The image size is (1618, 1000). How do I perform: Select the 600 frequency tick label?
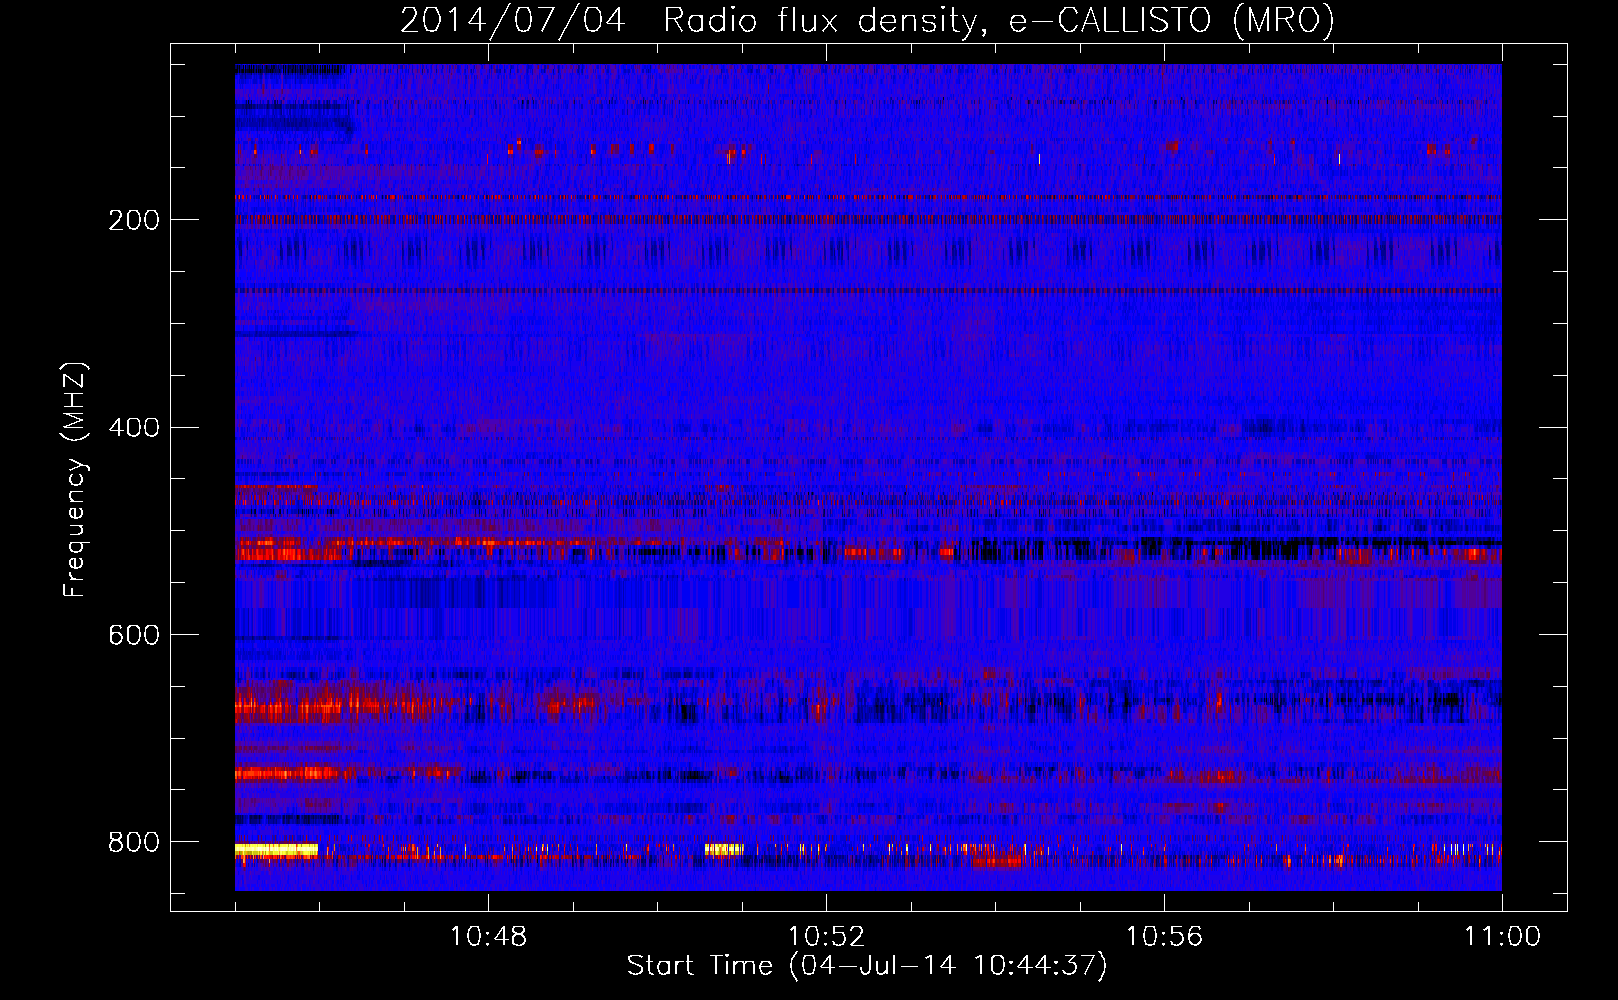tap(134, 635)
